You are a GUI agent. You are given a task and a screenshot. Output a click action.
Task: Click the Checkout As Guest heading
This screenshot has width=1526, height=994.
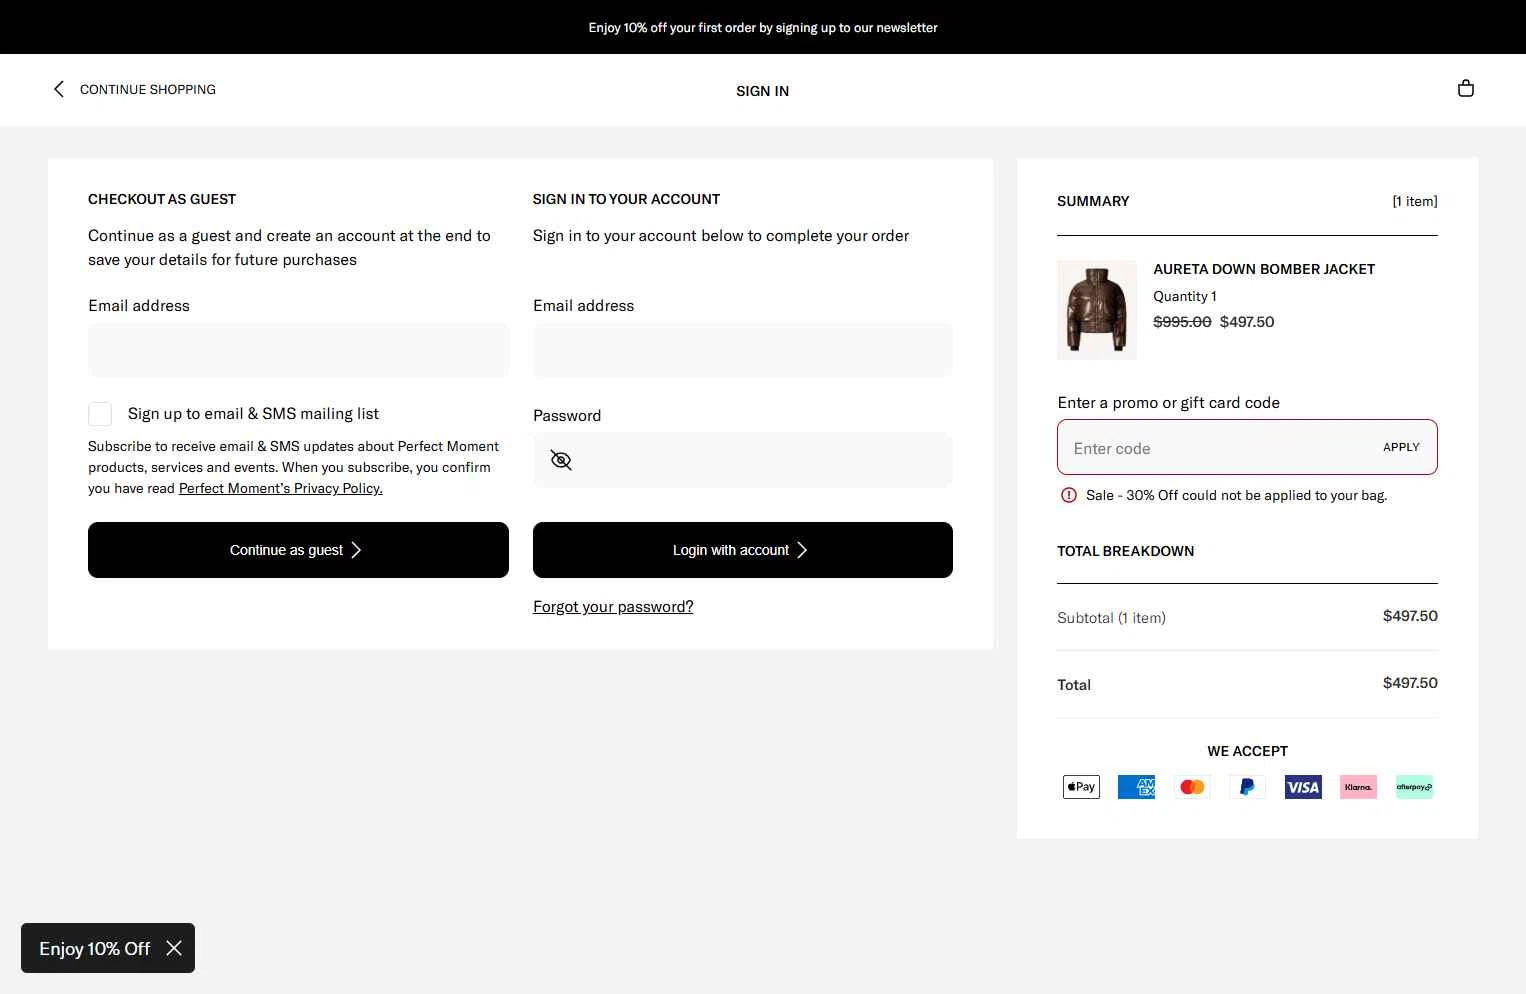tap(162, 199)
